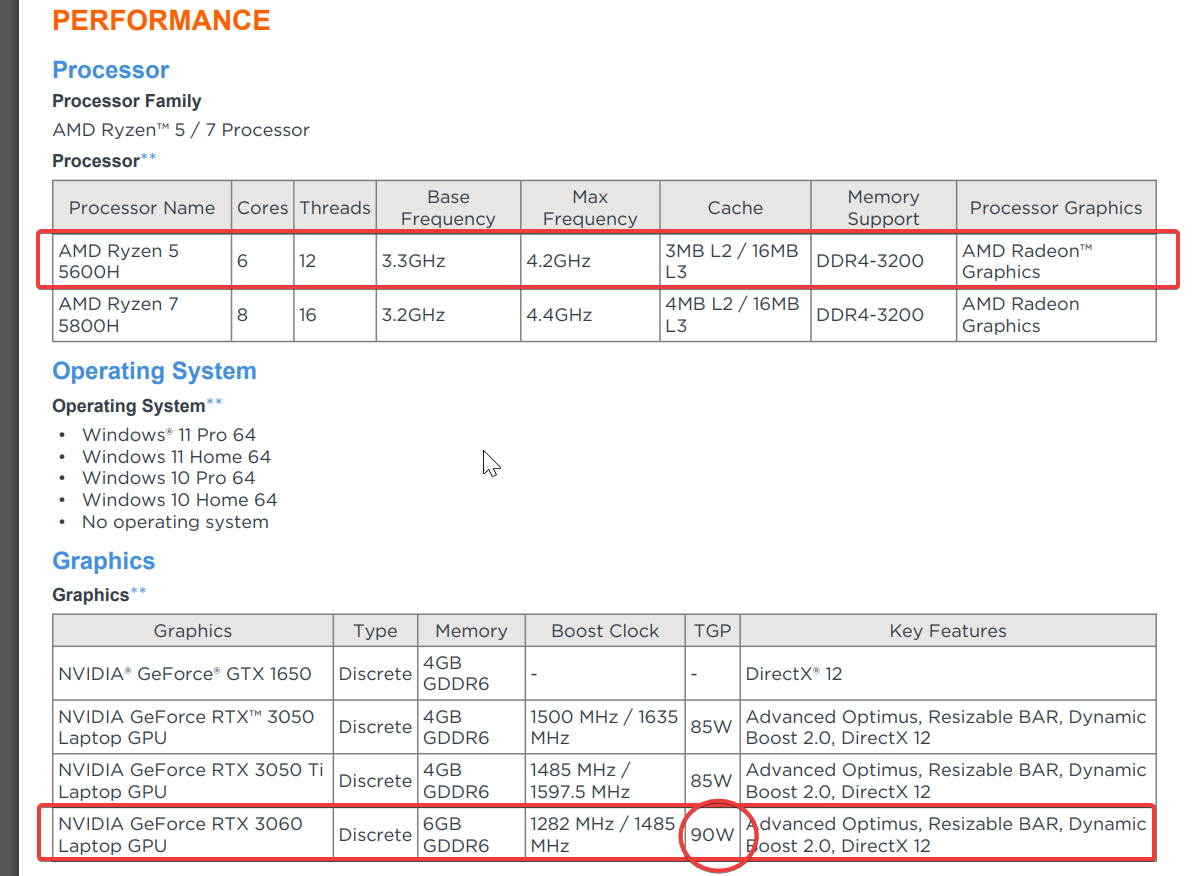Image resolution: width=1203 pixels, height=876 pixels.
Task: Click the 1500 MHz / 1635 MHz boost clock cell
Action: click(604, 727)
